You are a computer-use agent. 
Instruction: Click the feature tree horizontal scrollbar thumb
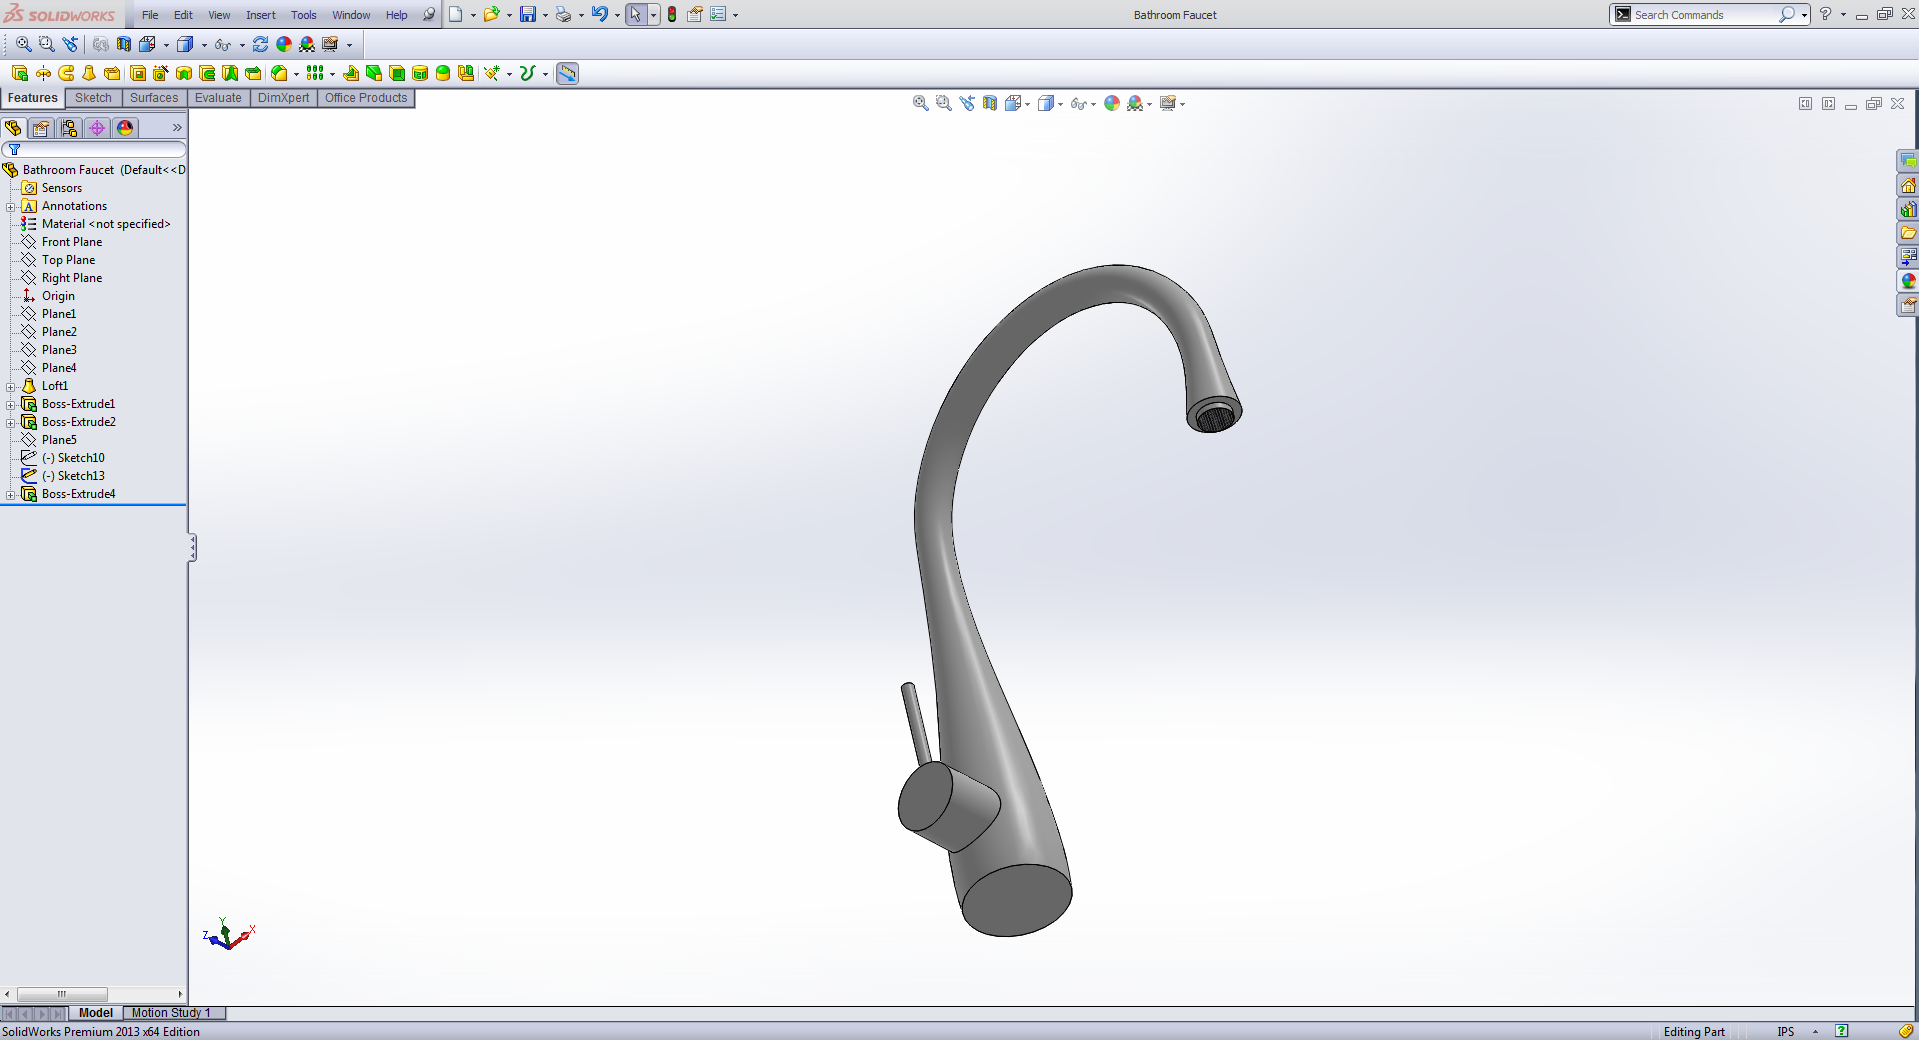(x=62, y=994)
